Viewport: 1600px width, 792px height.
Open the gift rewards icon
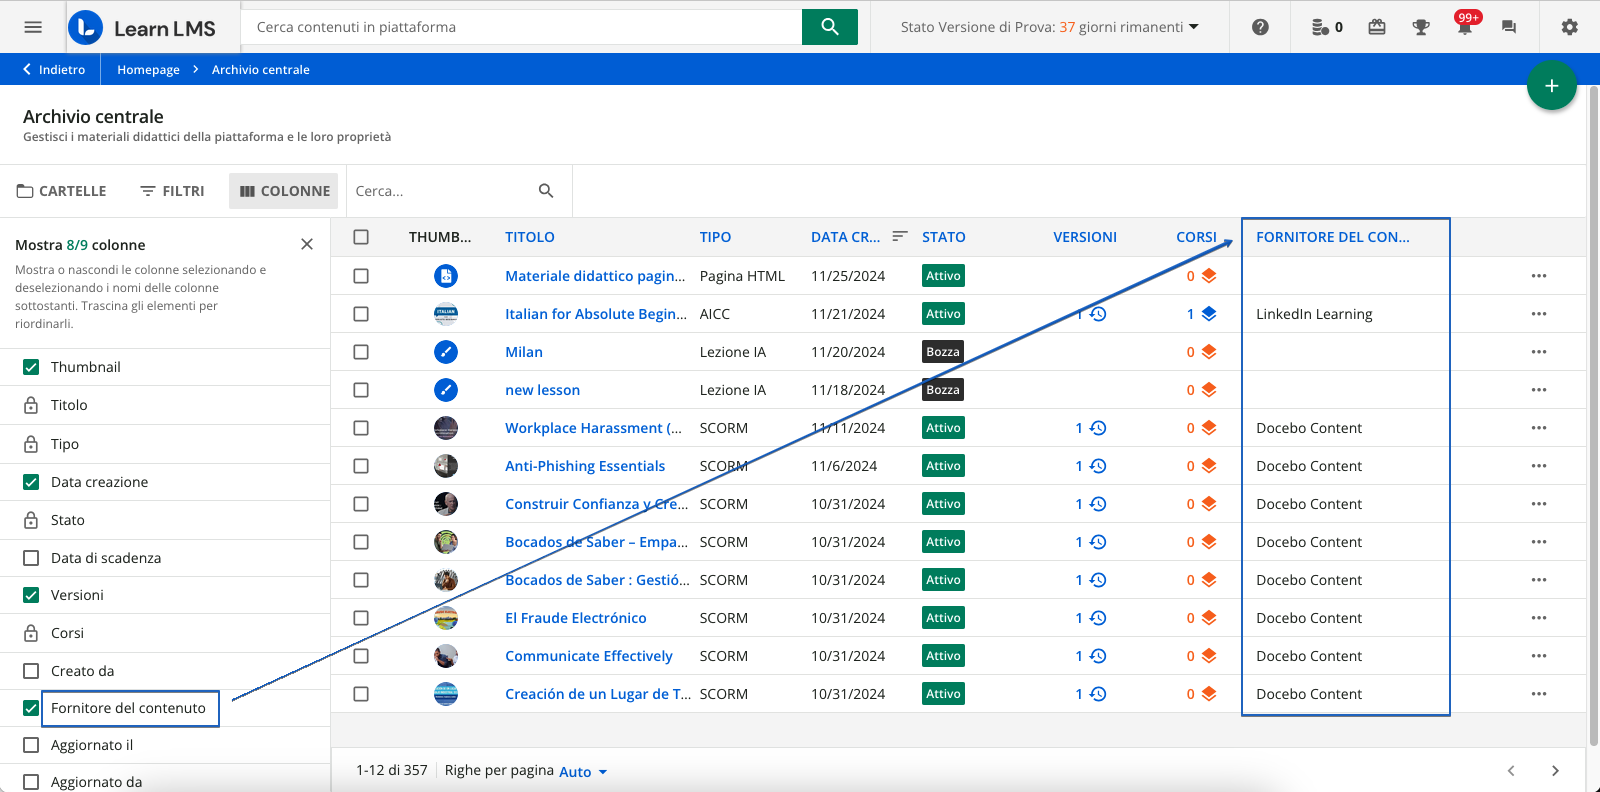coord(1377,27)
